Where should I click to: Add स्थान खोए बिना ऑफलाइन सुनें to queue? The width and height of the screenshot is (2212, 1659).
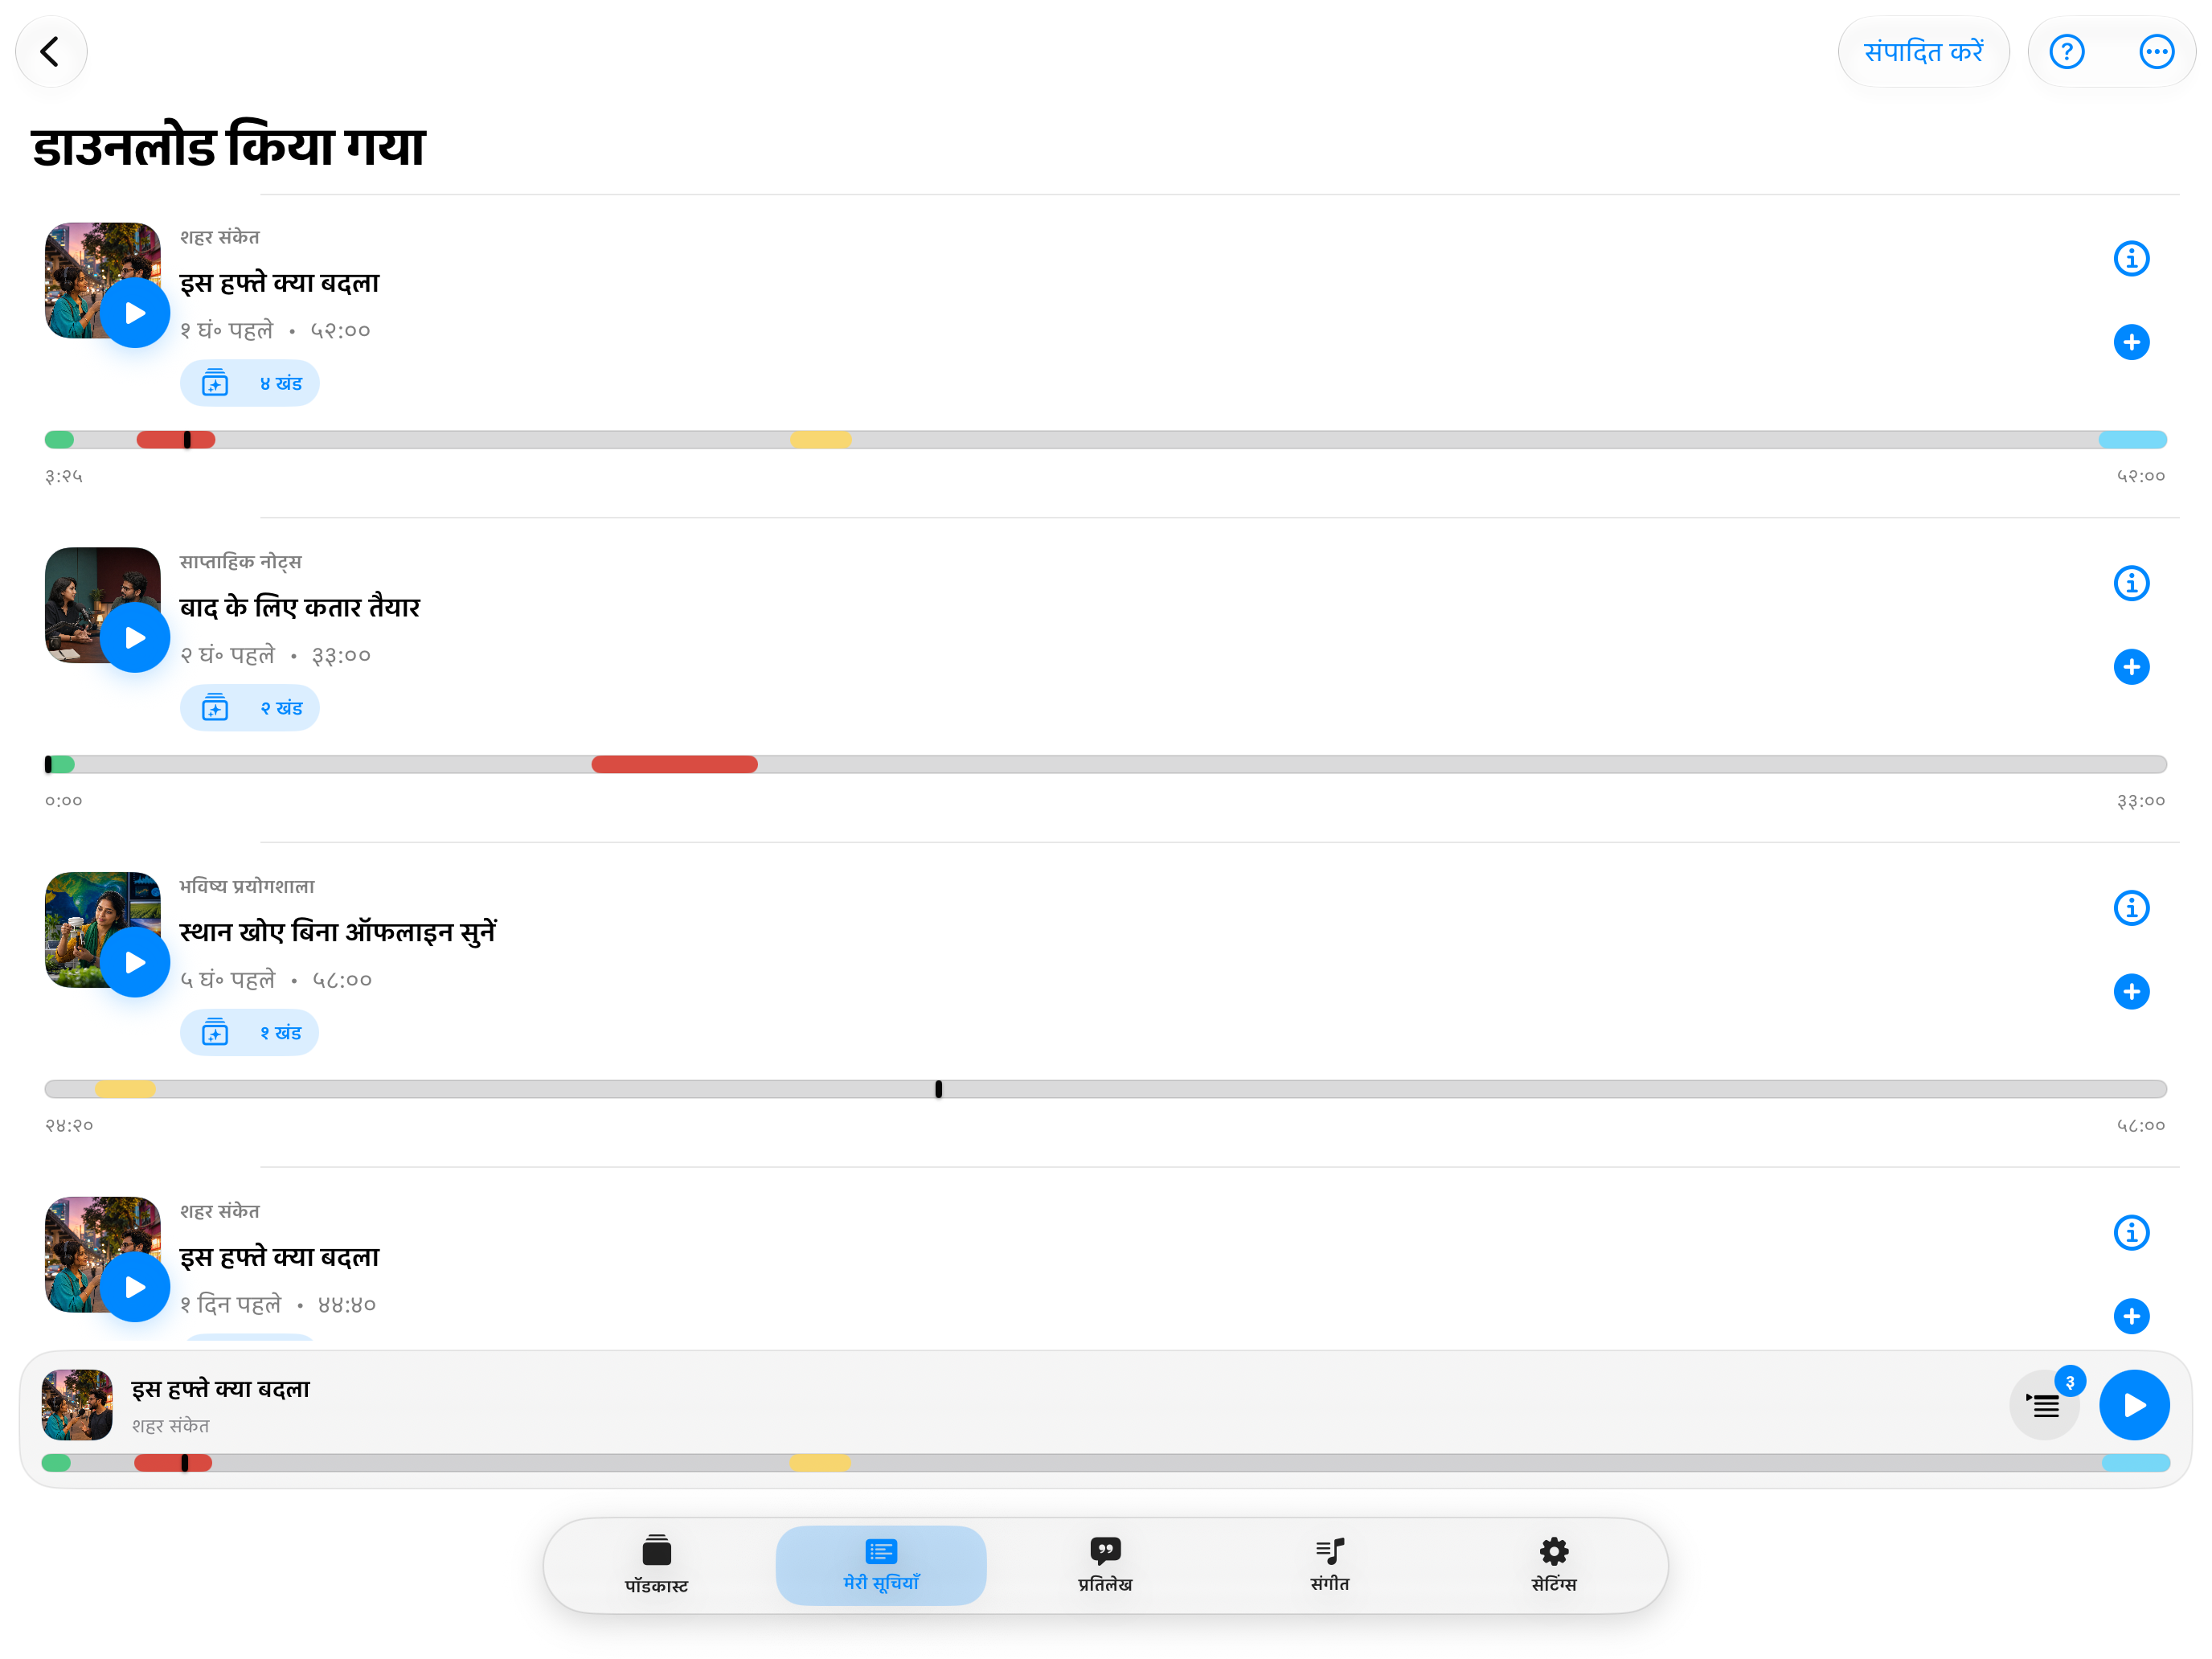(2131, 992)
